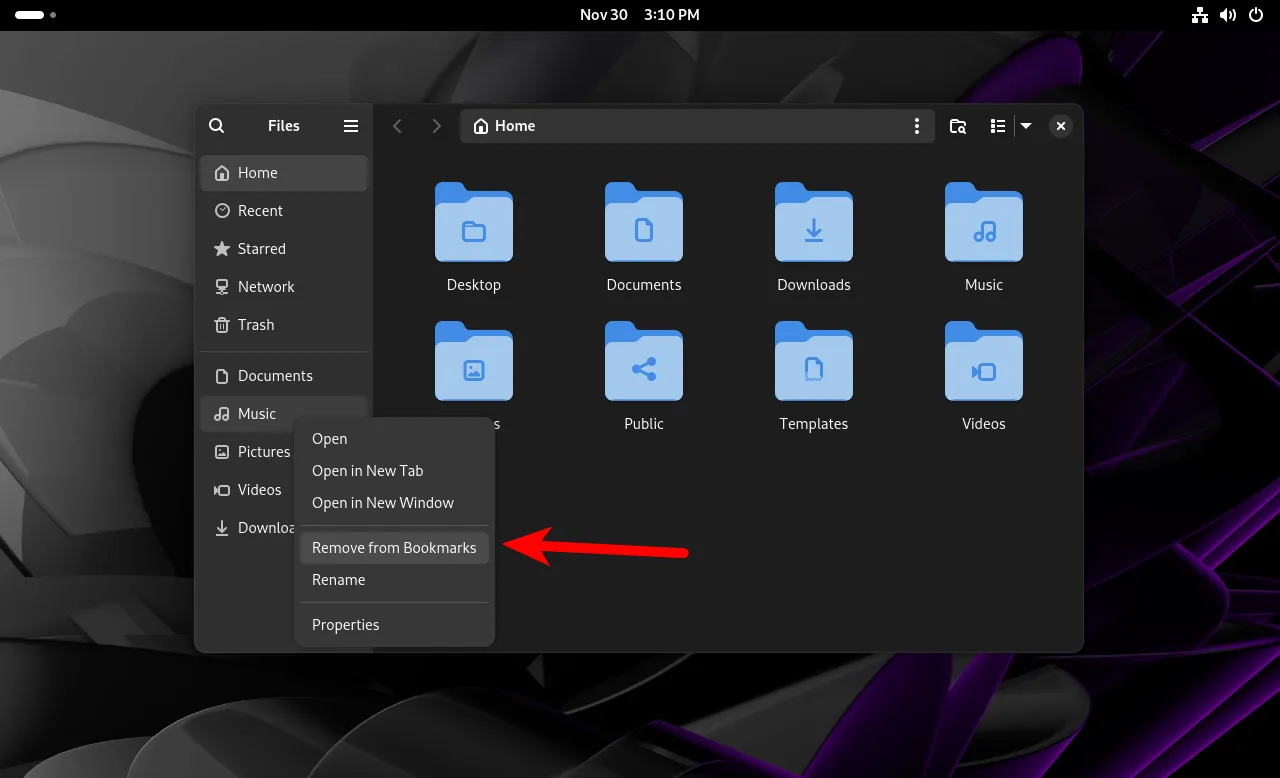Open the Downloads folder icon
The width and height of the screenshot is (1280, 778).
(813, 223)
